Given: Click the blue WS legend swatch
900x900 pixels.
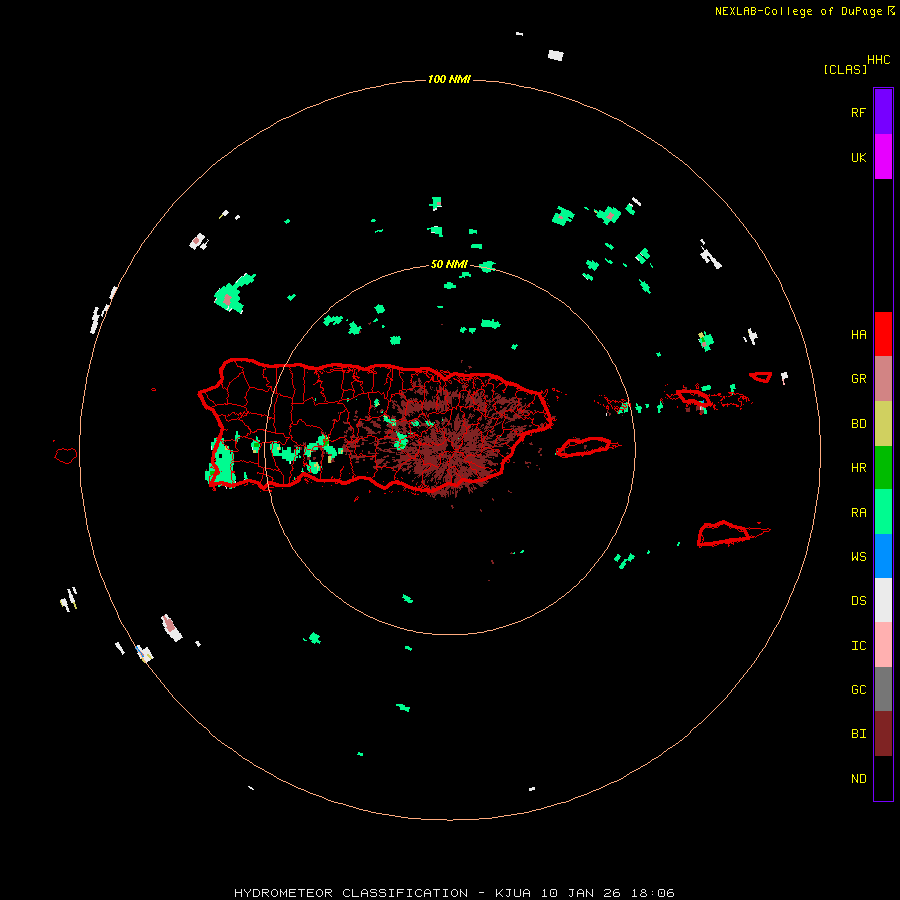Looking at the screenshot, I should click(883, 556).
